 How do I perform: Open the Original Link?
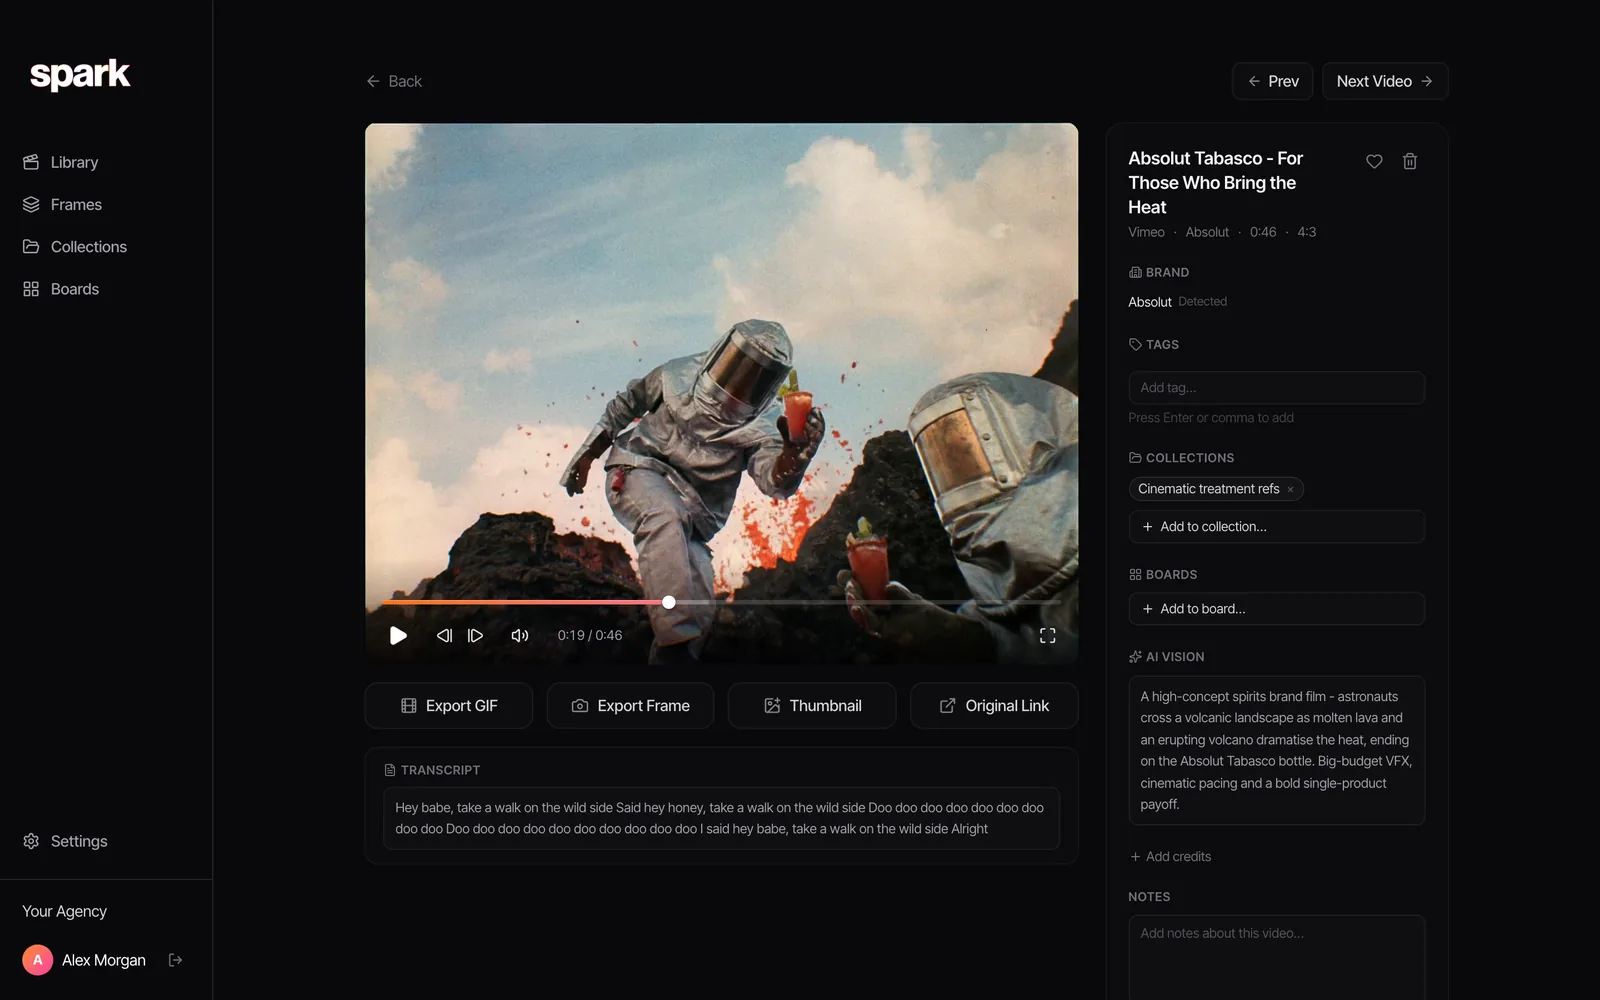(x=994, y=706)
